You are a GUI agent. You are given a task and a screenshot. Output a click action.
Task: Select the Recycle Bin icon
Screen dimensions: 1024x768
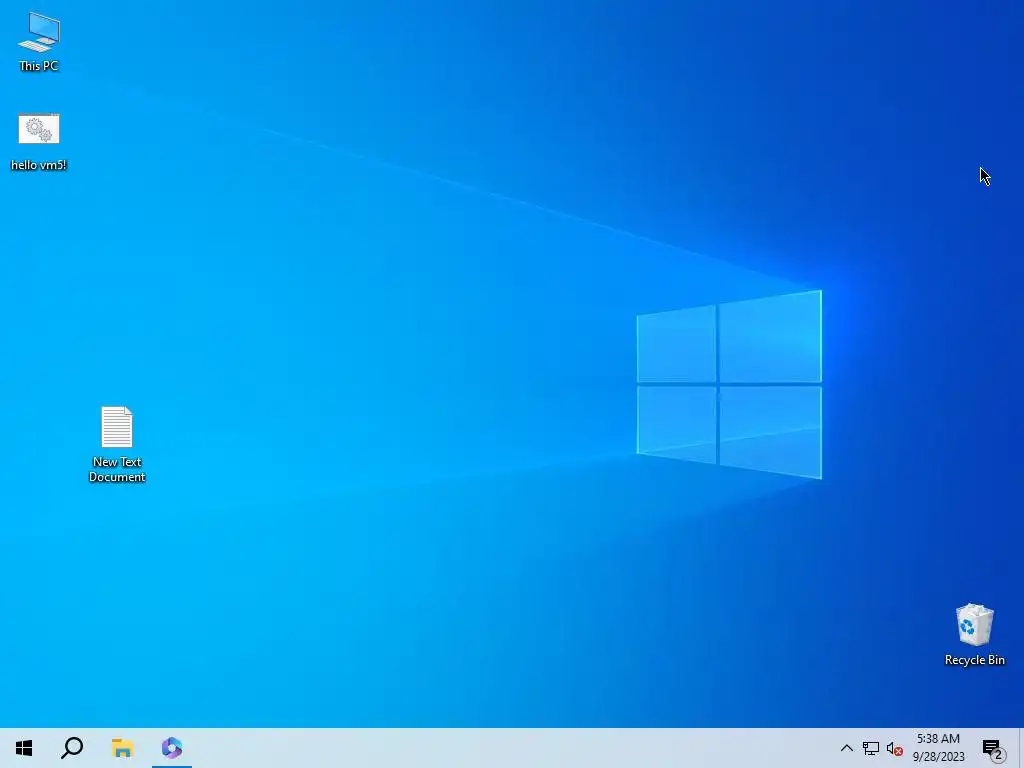974,634
